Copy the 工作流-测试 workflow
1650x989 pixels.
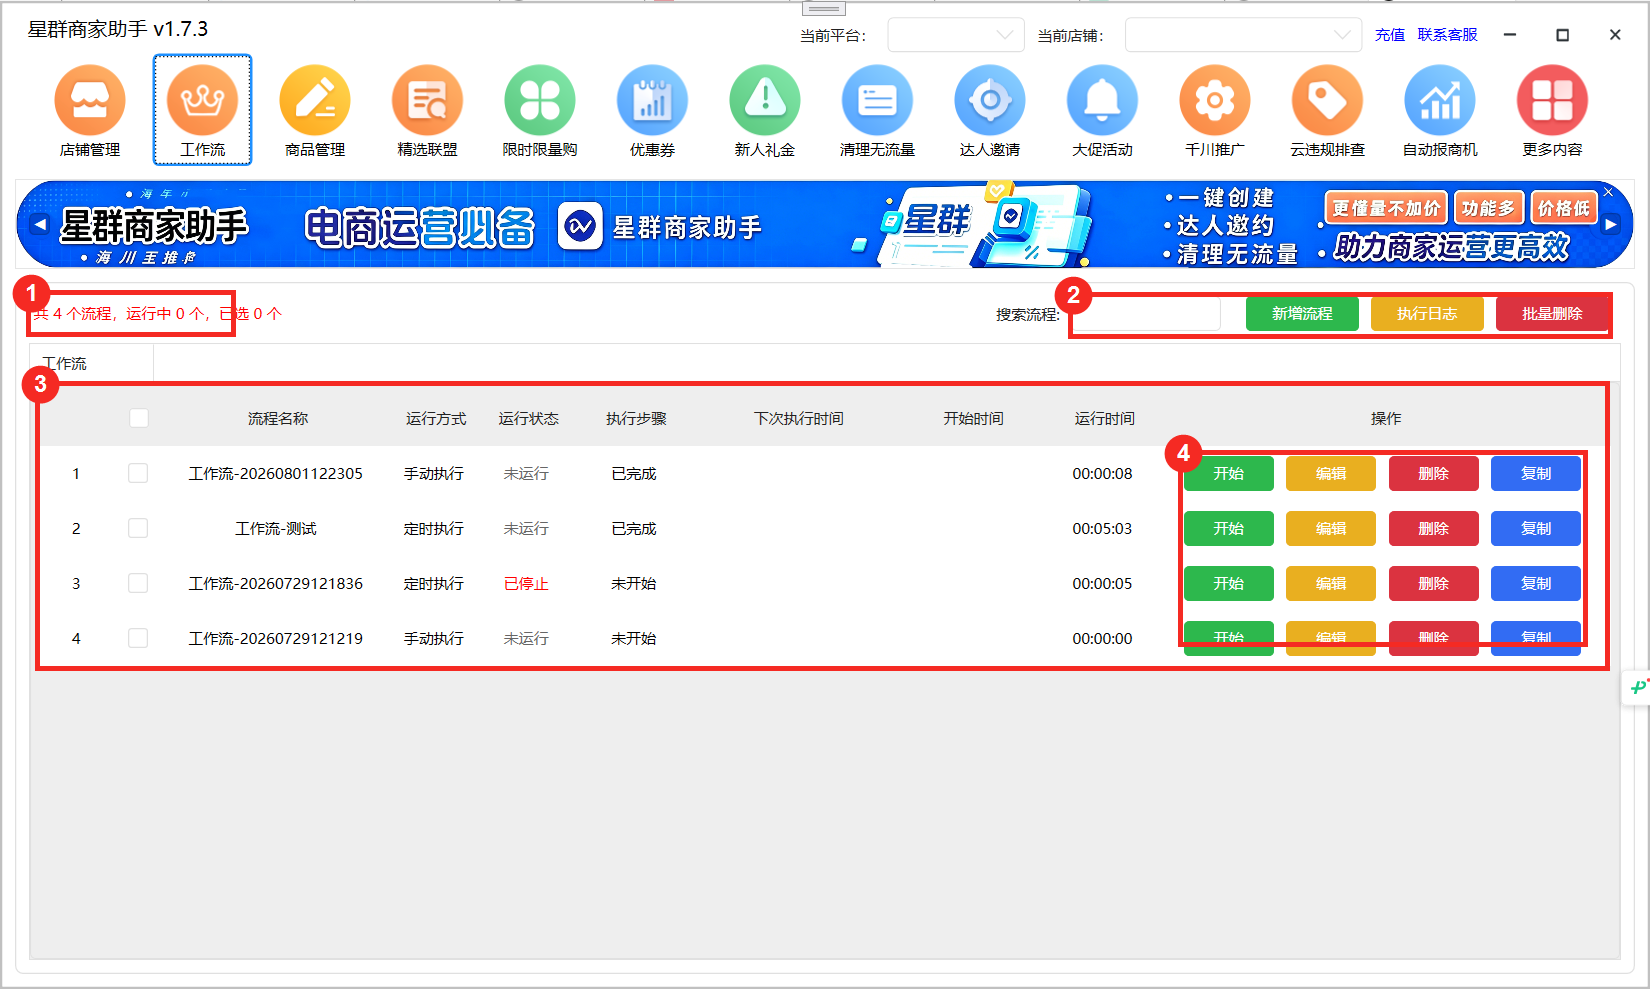(x=1536, y=528)
